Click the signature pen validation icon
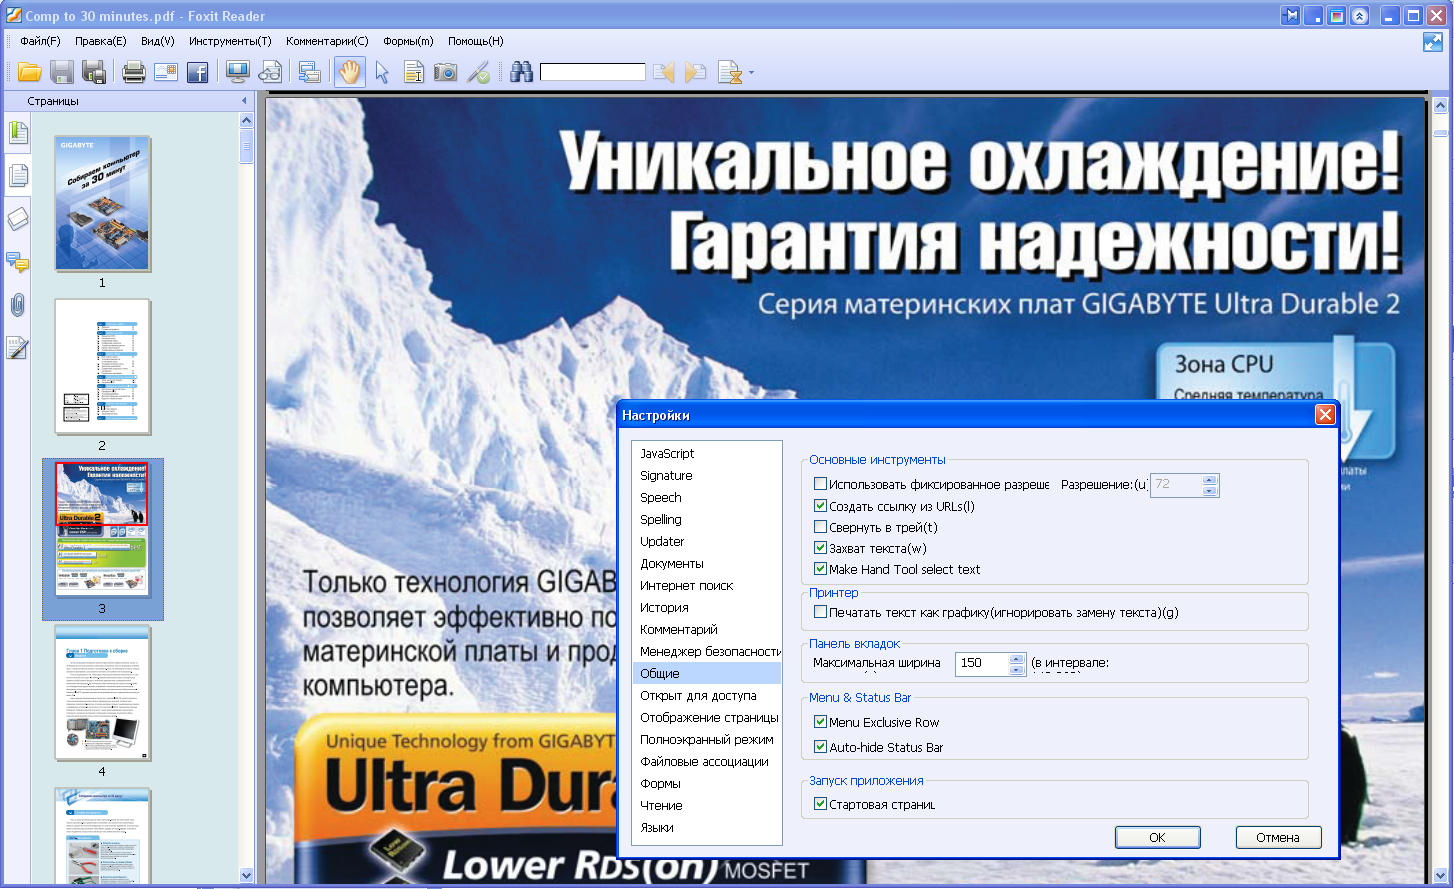This screenshot has width=1454, height=889. tap(478, 72)
